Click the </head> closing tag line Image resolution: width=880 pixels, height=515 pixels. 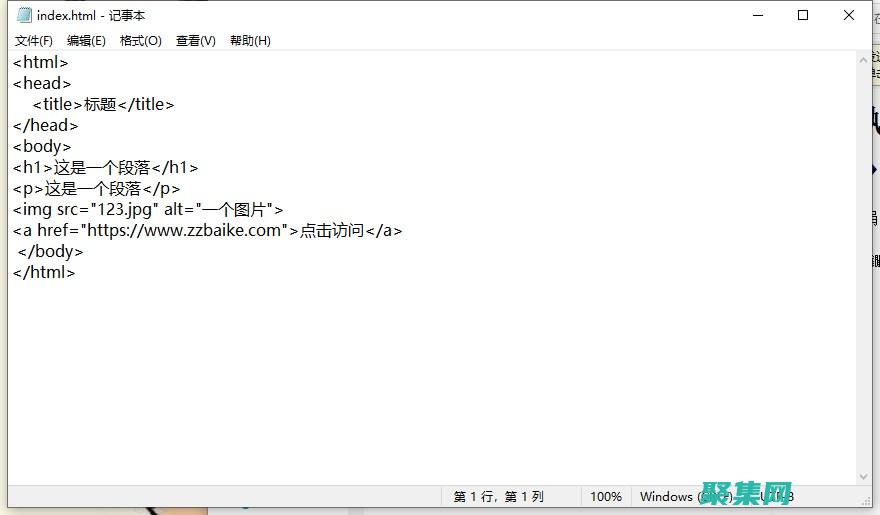(45, 126)
